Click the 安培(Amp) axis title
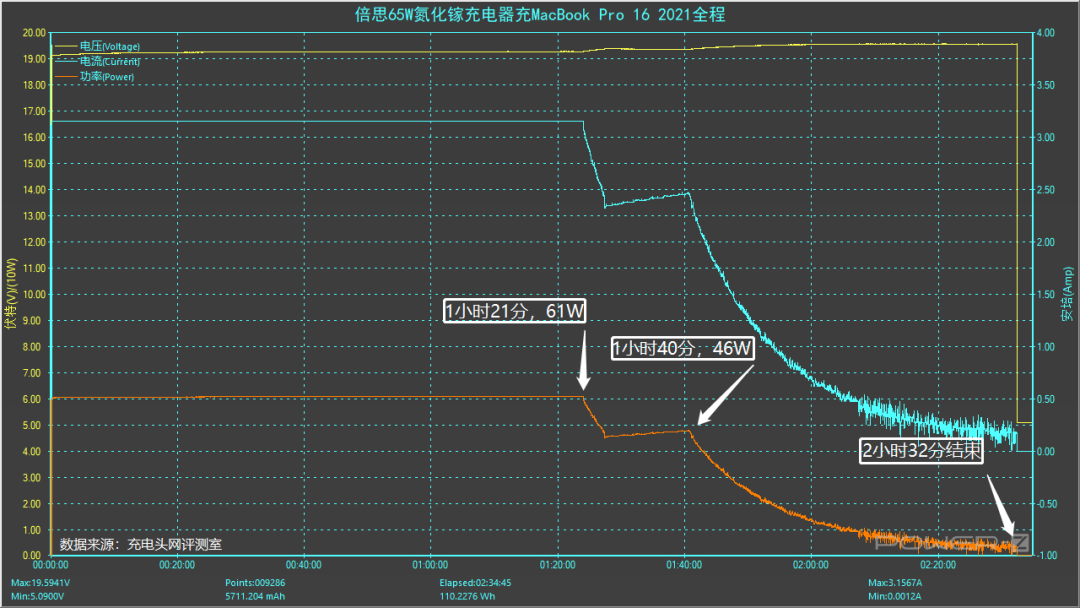The width and height of the screenshot is (1080, 608). click(x=1067, y=294)
